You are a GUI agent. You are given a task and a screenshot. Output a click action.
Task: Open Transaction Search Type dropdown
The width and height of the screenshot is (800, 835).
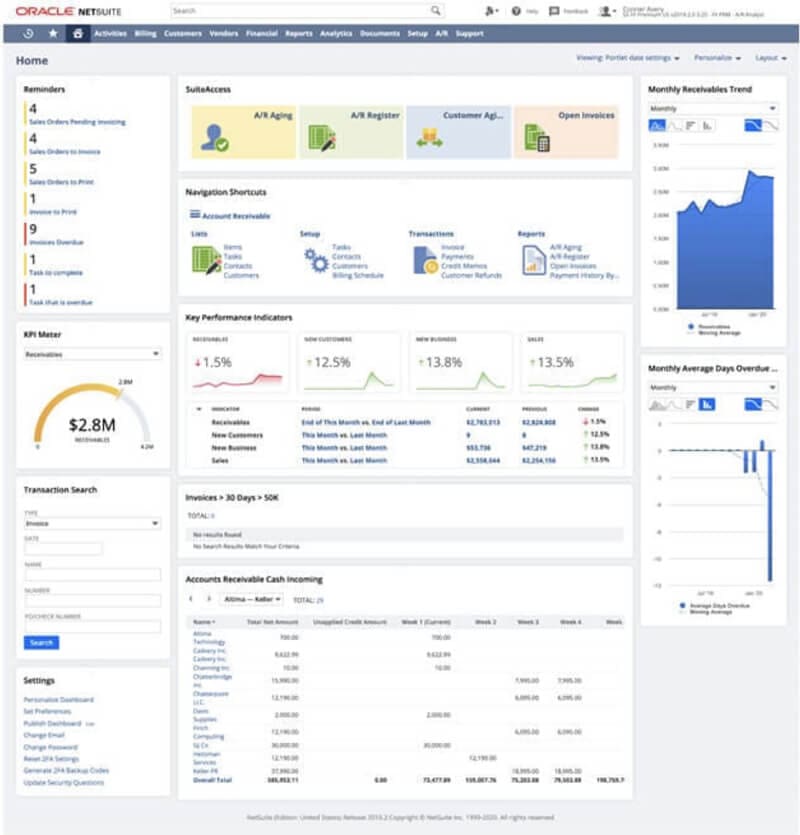tap(92, 523)
